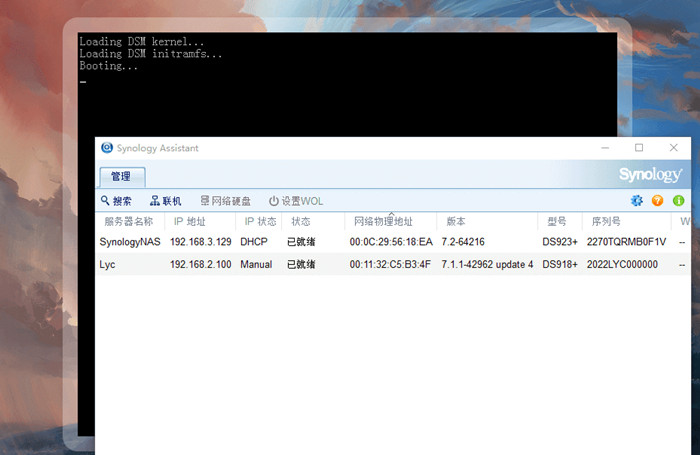This screenshot has height=455, width=700.
Task: Click serial number 2270TQRMB0F1V
Action: click(x=626, y=242)
